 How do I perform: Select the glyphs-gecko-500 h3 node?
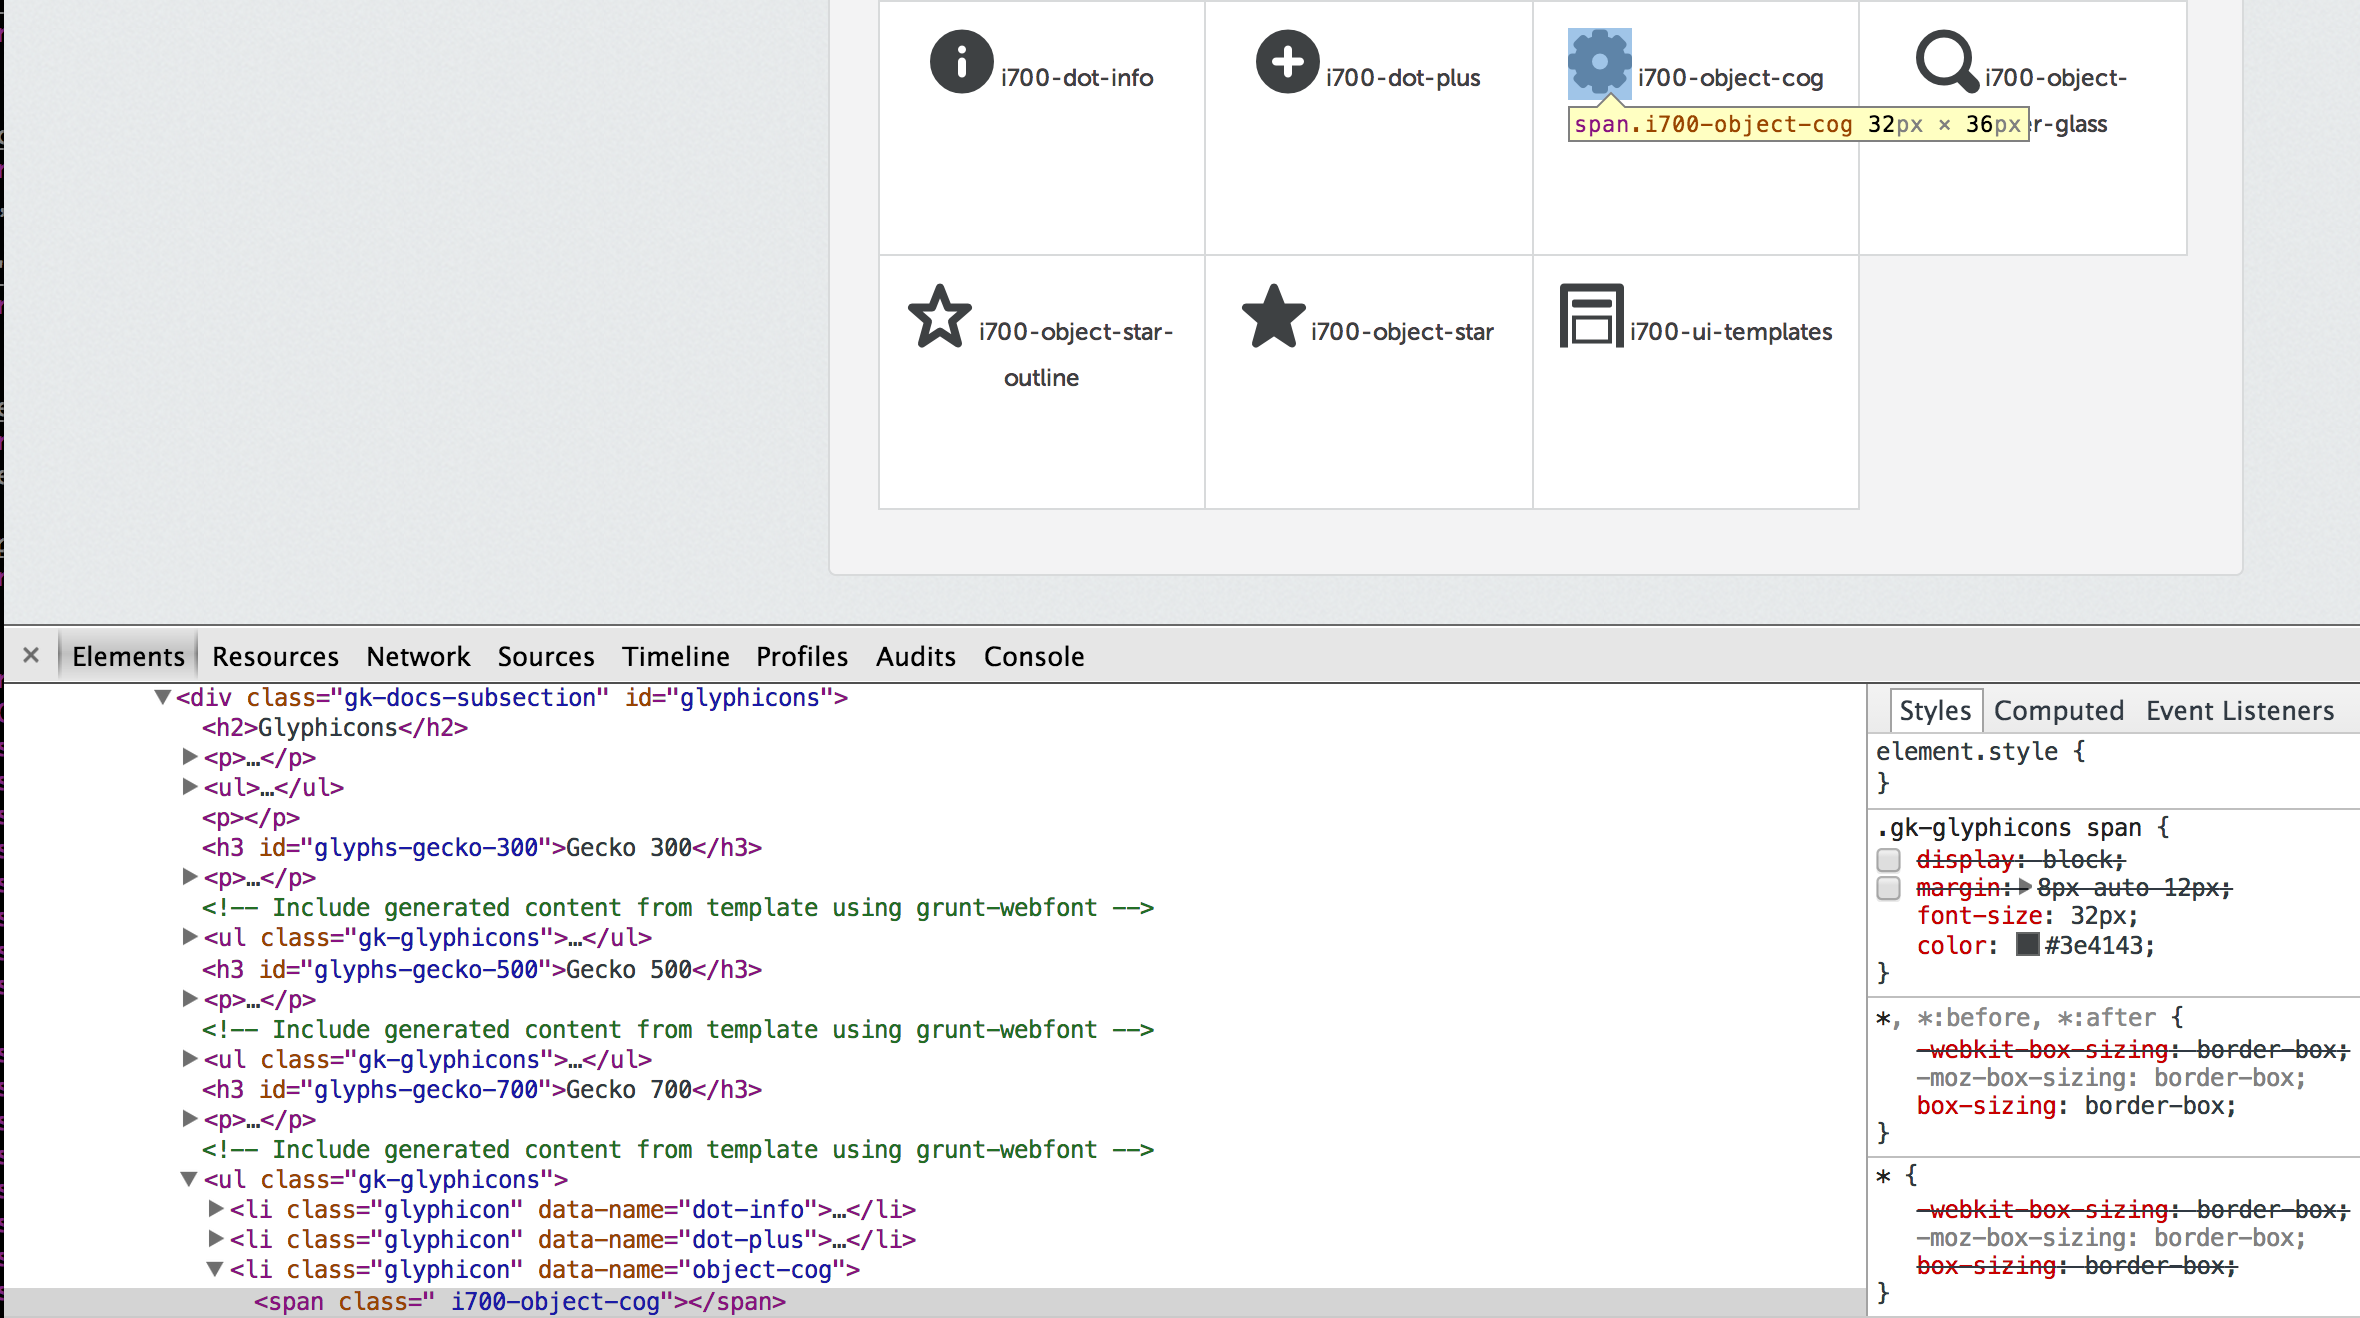[482, 970]
